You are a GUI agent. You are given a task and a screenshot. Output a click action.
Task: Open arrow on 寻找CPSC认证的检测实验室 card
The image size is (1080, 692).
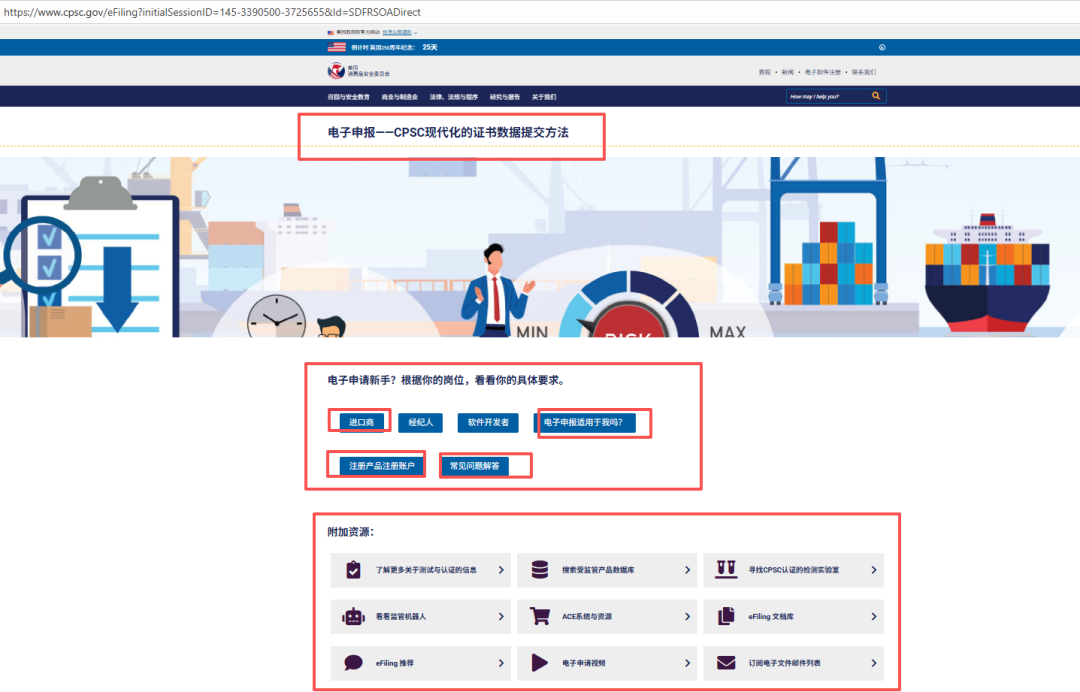coord(874,570)
